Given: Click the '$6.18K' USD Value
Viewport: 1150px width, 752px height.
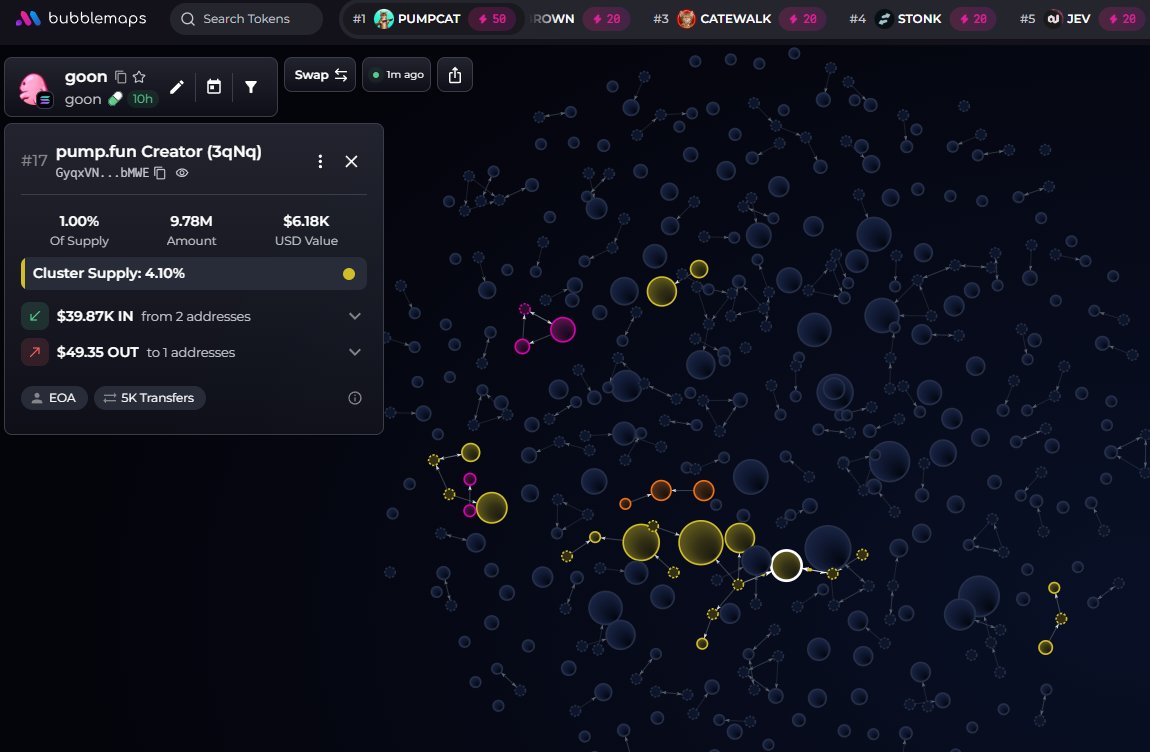Looking at the screenshot, I should (x=307, y=221).
